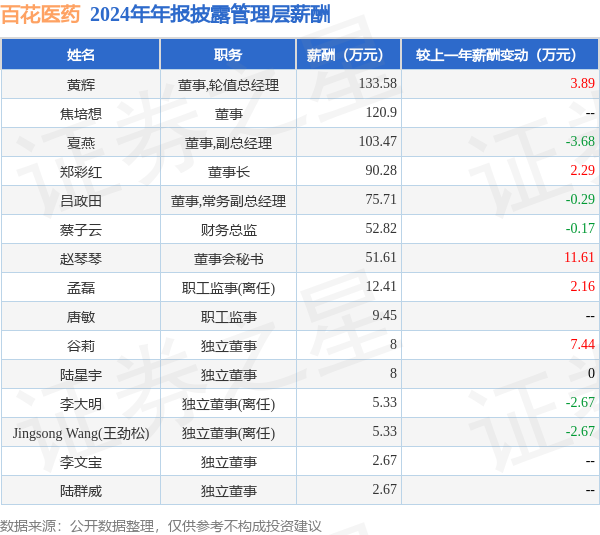The width and height of the screenshot is (600, 535).
Task: Click the 数据来源 footer disclaimer text
Action: click(x=161, y=526)
